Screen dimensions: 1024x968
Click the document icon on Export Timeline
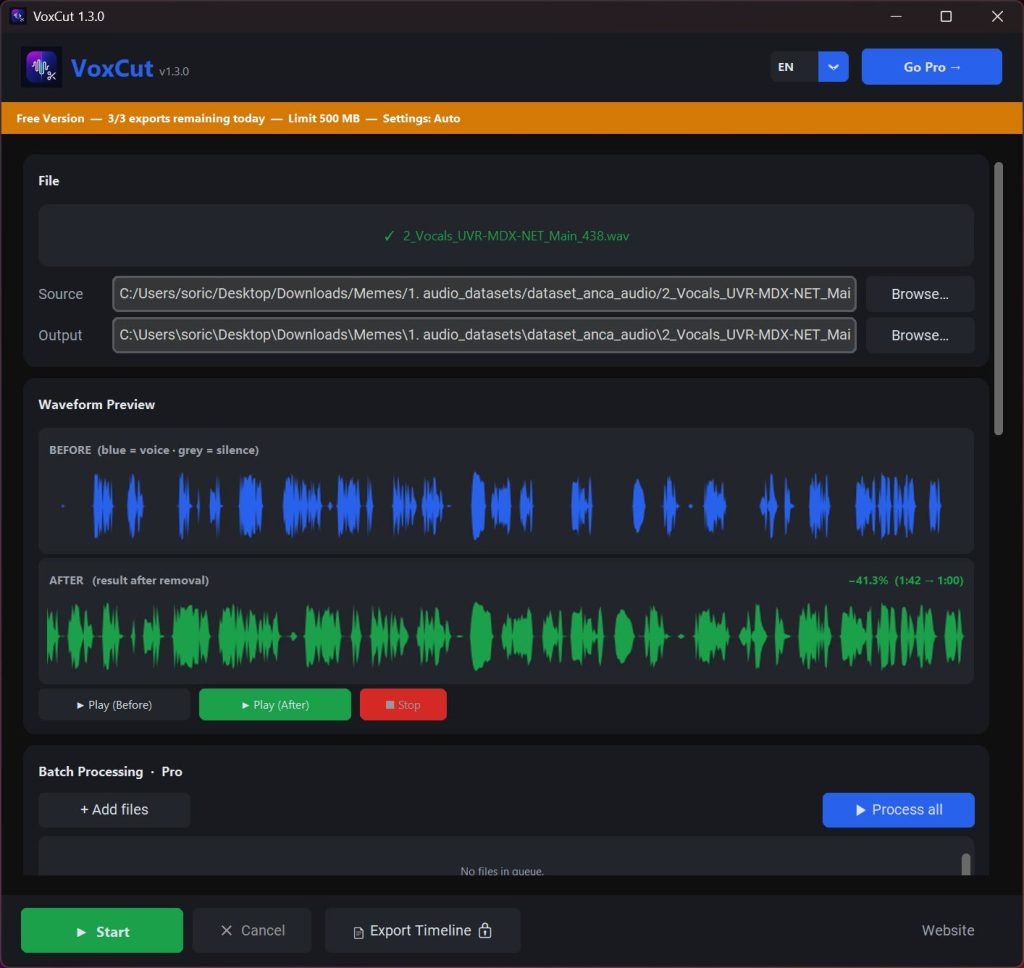tap(359, 932)
